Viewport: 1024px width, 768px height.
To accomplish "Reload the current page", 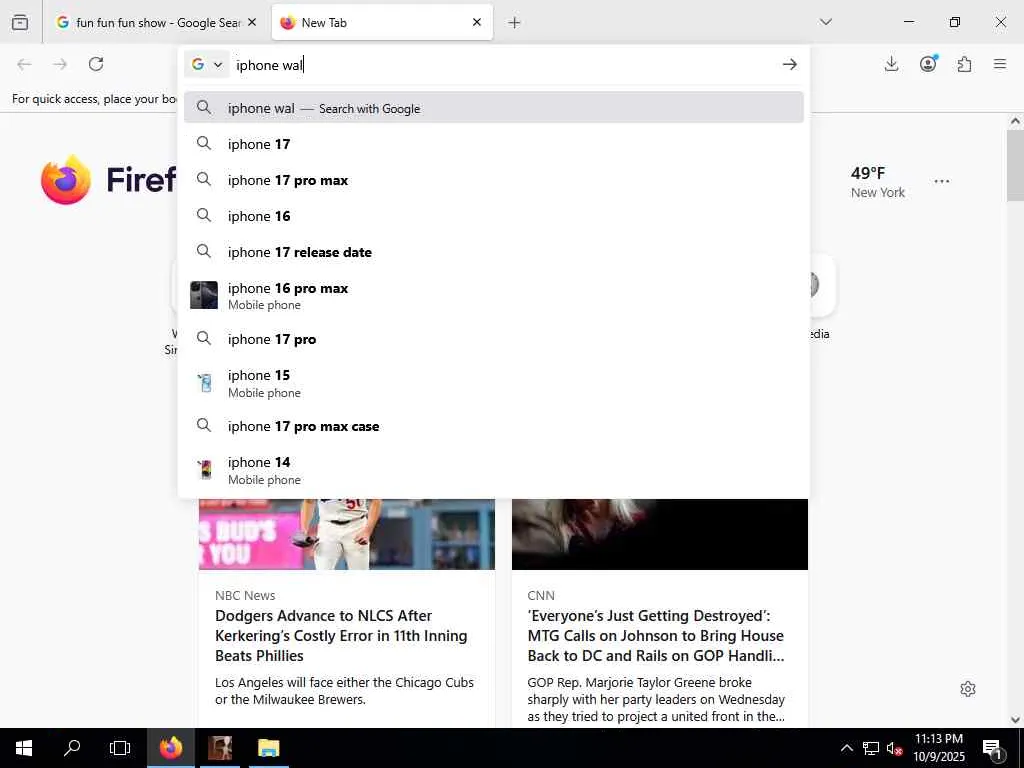I will 96,64.
